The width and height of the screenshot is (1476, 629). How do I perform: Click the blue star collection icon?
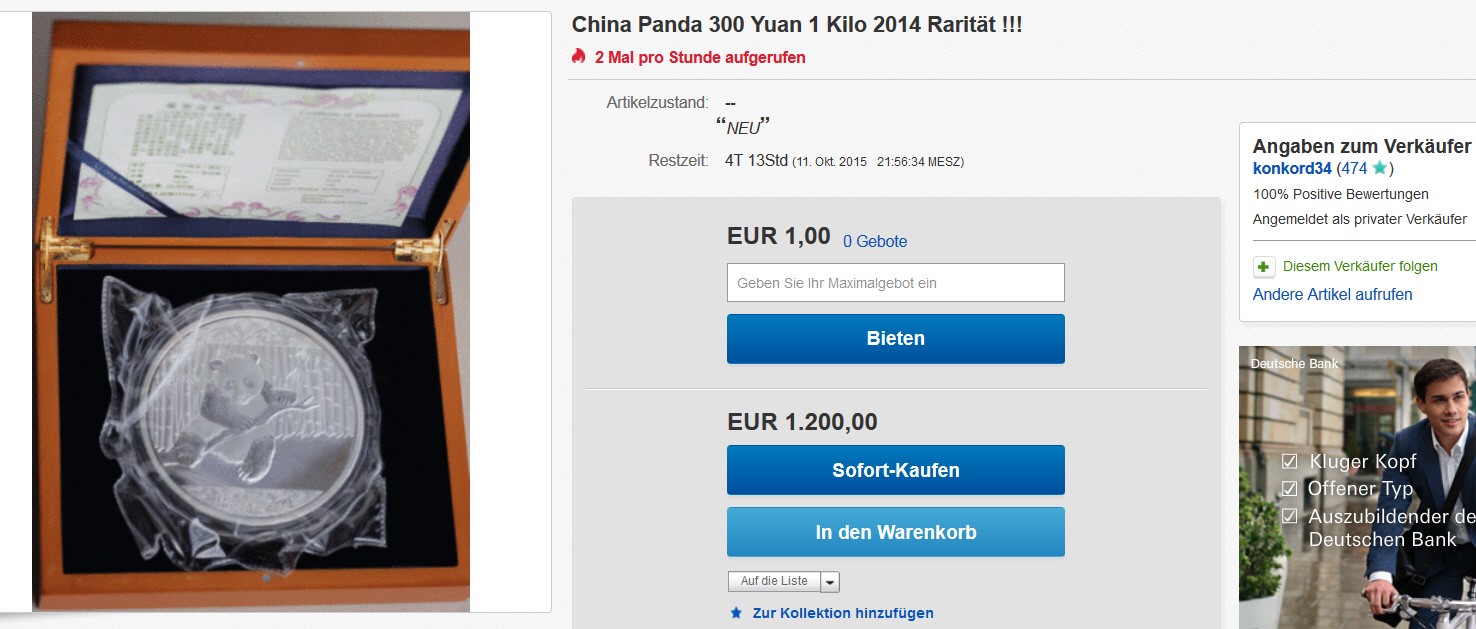coord(737,613)
